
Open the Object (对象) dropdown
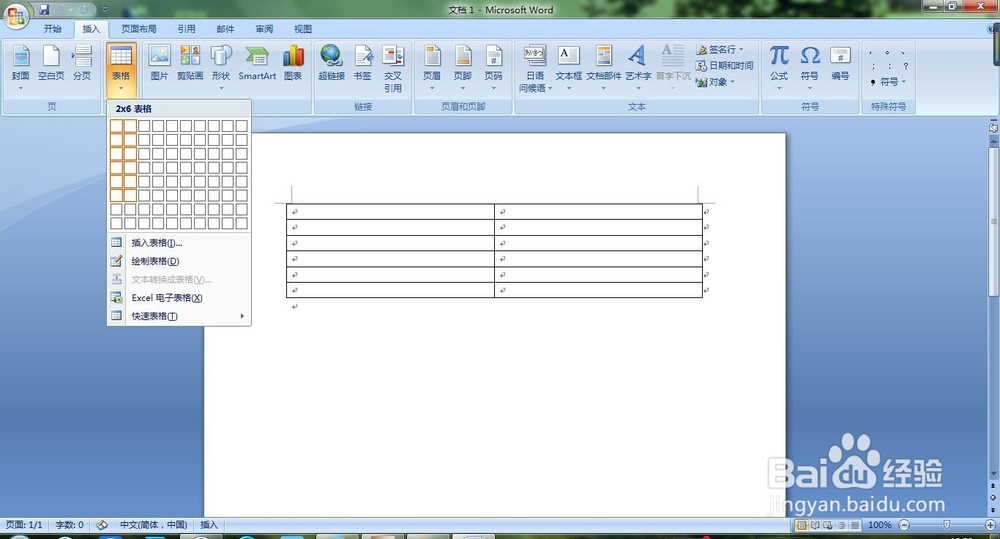[716, 82]
